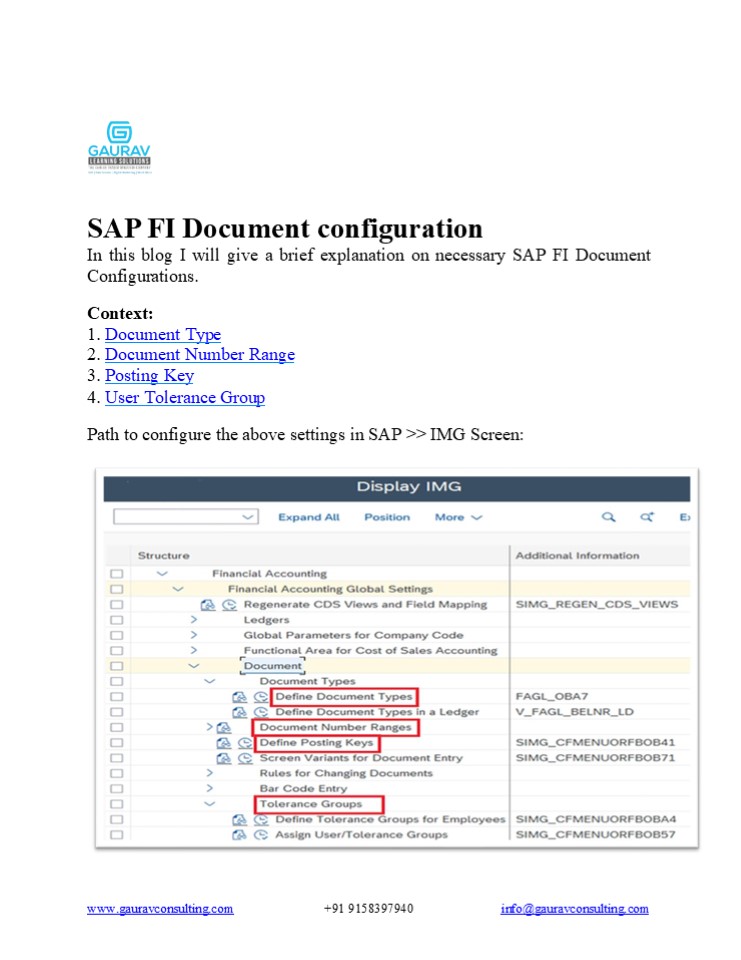Click Expand All in IMG toolbar

(x=309, y=517)
